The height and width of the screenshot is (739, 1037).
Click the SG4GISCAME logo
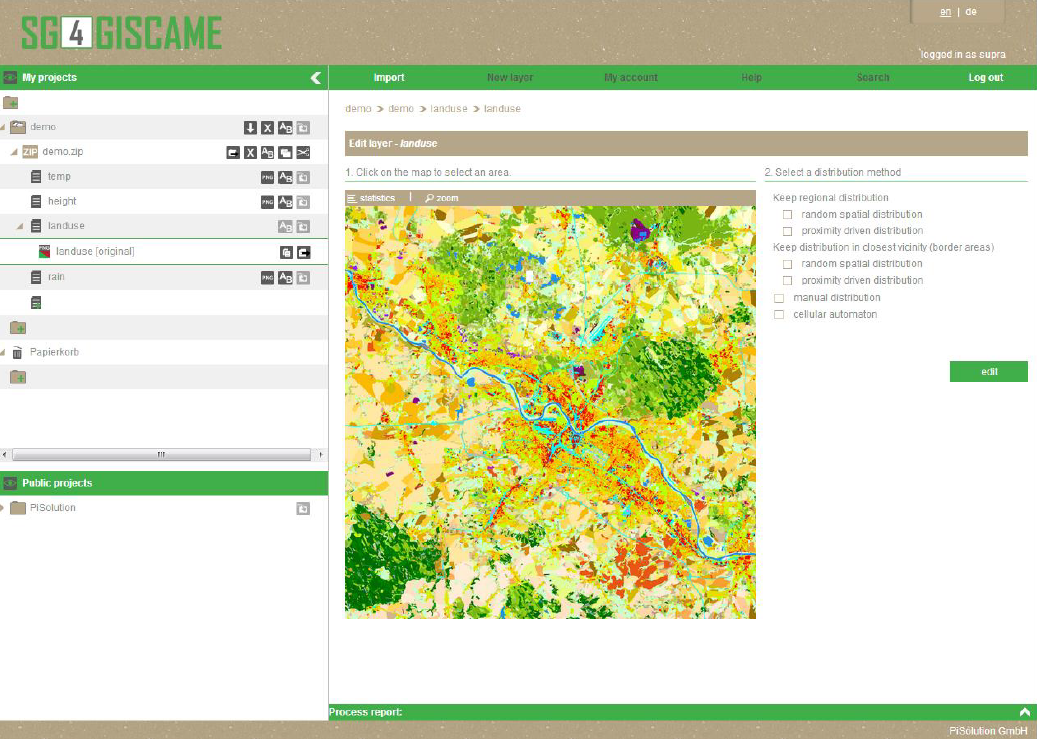122,33
